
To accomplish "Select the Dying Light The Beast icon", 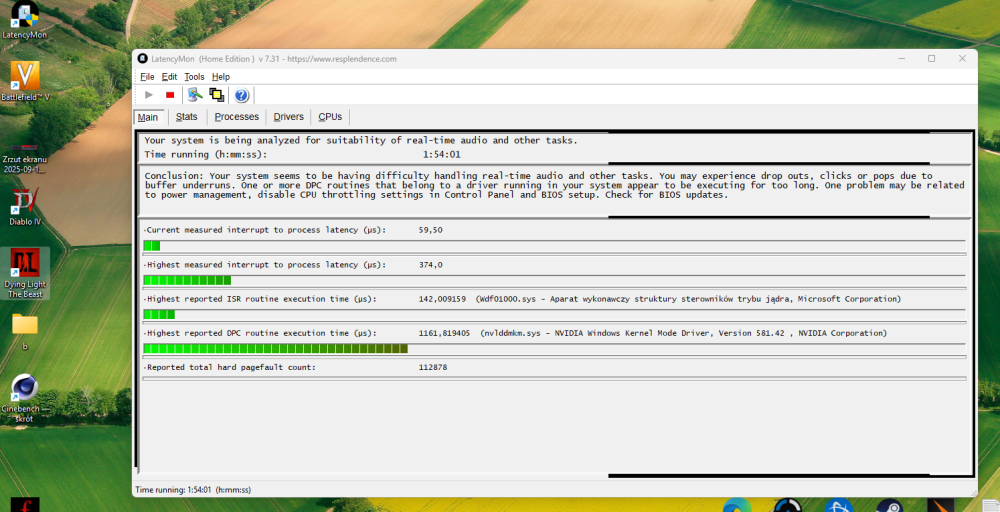I will (x=26, y=266).
